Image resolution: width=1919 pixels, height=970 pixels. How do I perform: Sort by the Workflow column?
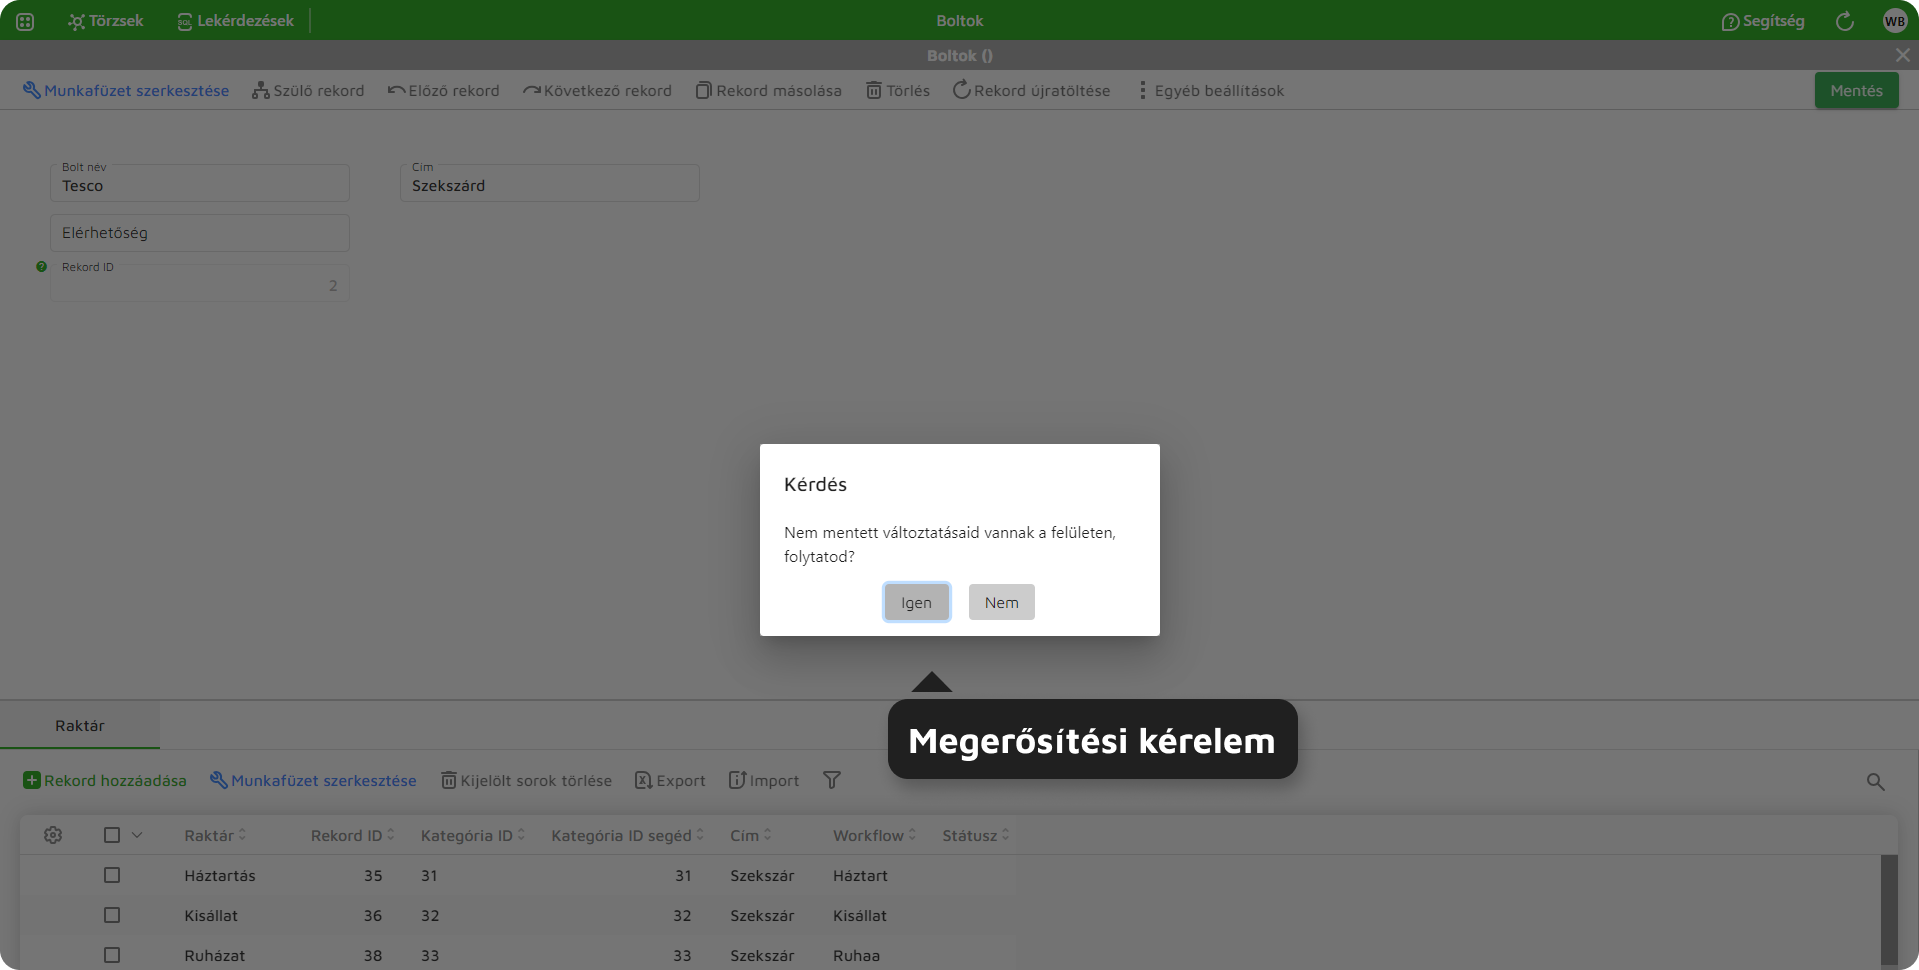875,835
